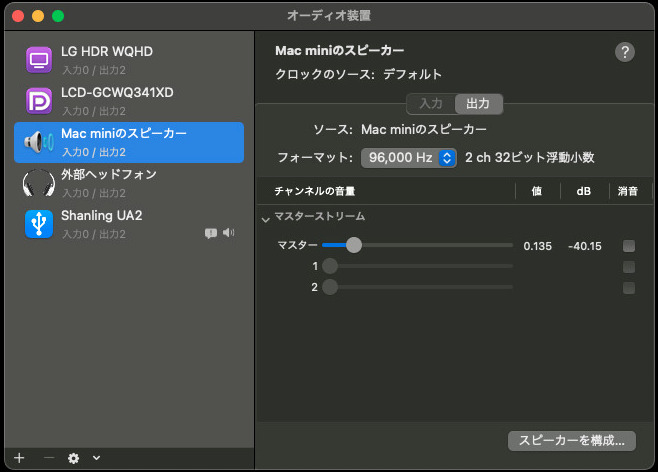The height and width of the screenshot is (472, 658).
Task: Select Mac miniのスピーカー in device list
Action: tap(129, 142)
